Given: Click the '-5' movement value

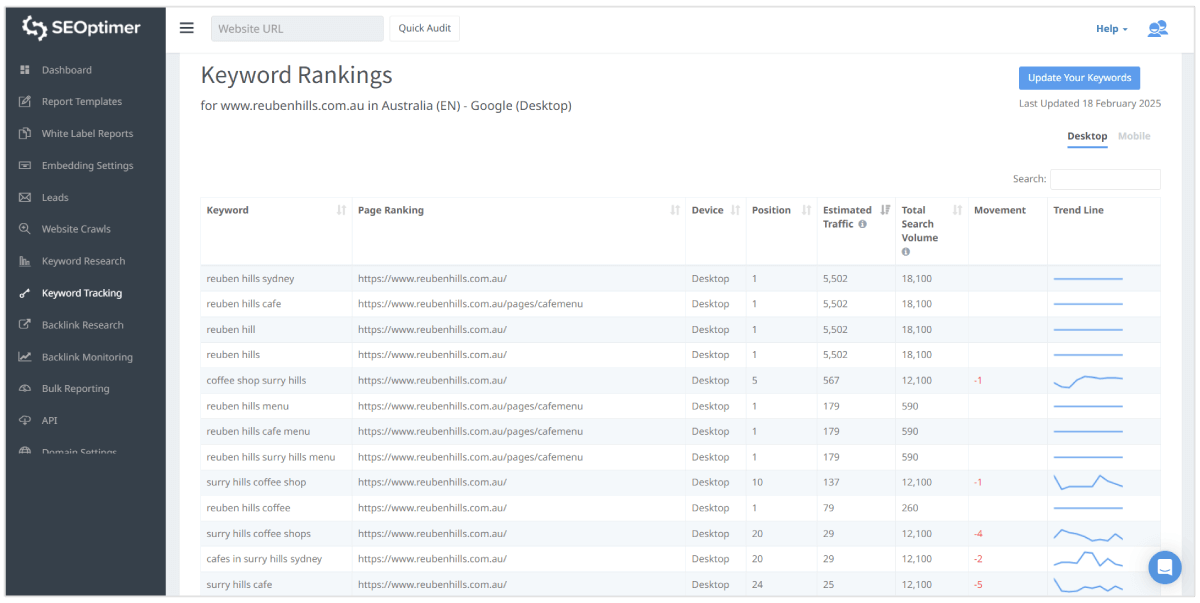Looking at the screenshot, I should [x=978, y=584].
